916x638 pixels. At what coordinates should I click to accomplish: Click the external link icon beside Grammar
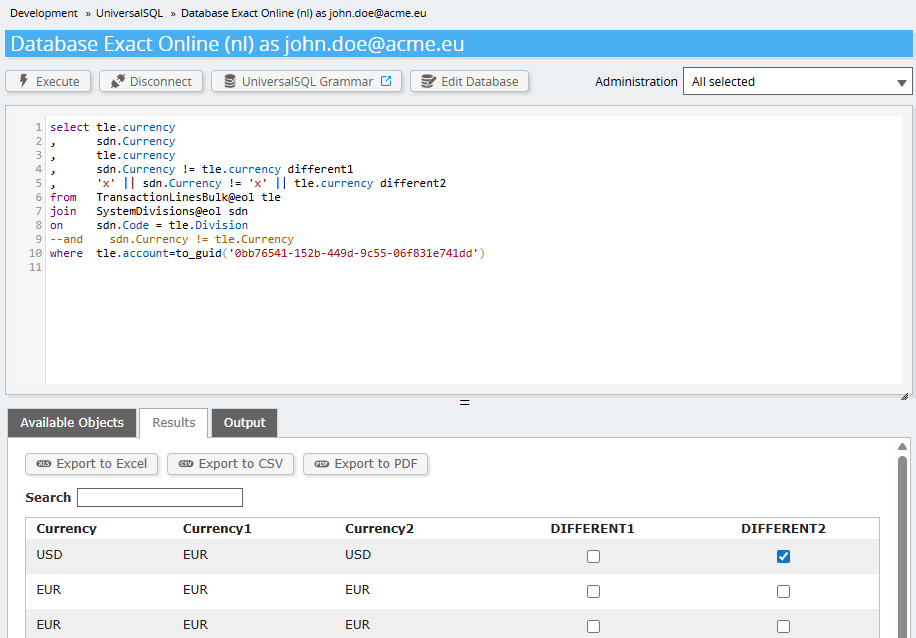[387, 81]
